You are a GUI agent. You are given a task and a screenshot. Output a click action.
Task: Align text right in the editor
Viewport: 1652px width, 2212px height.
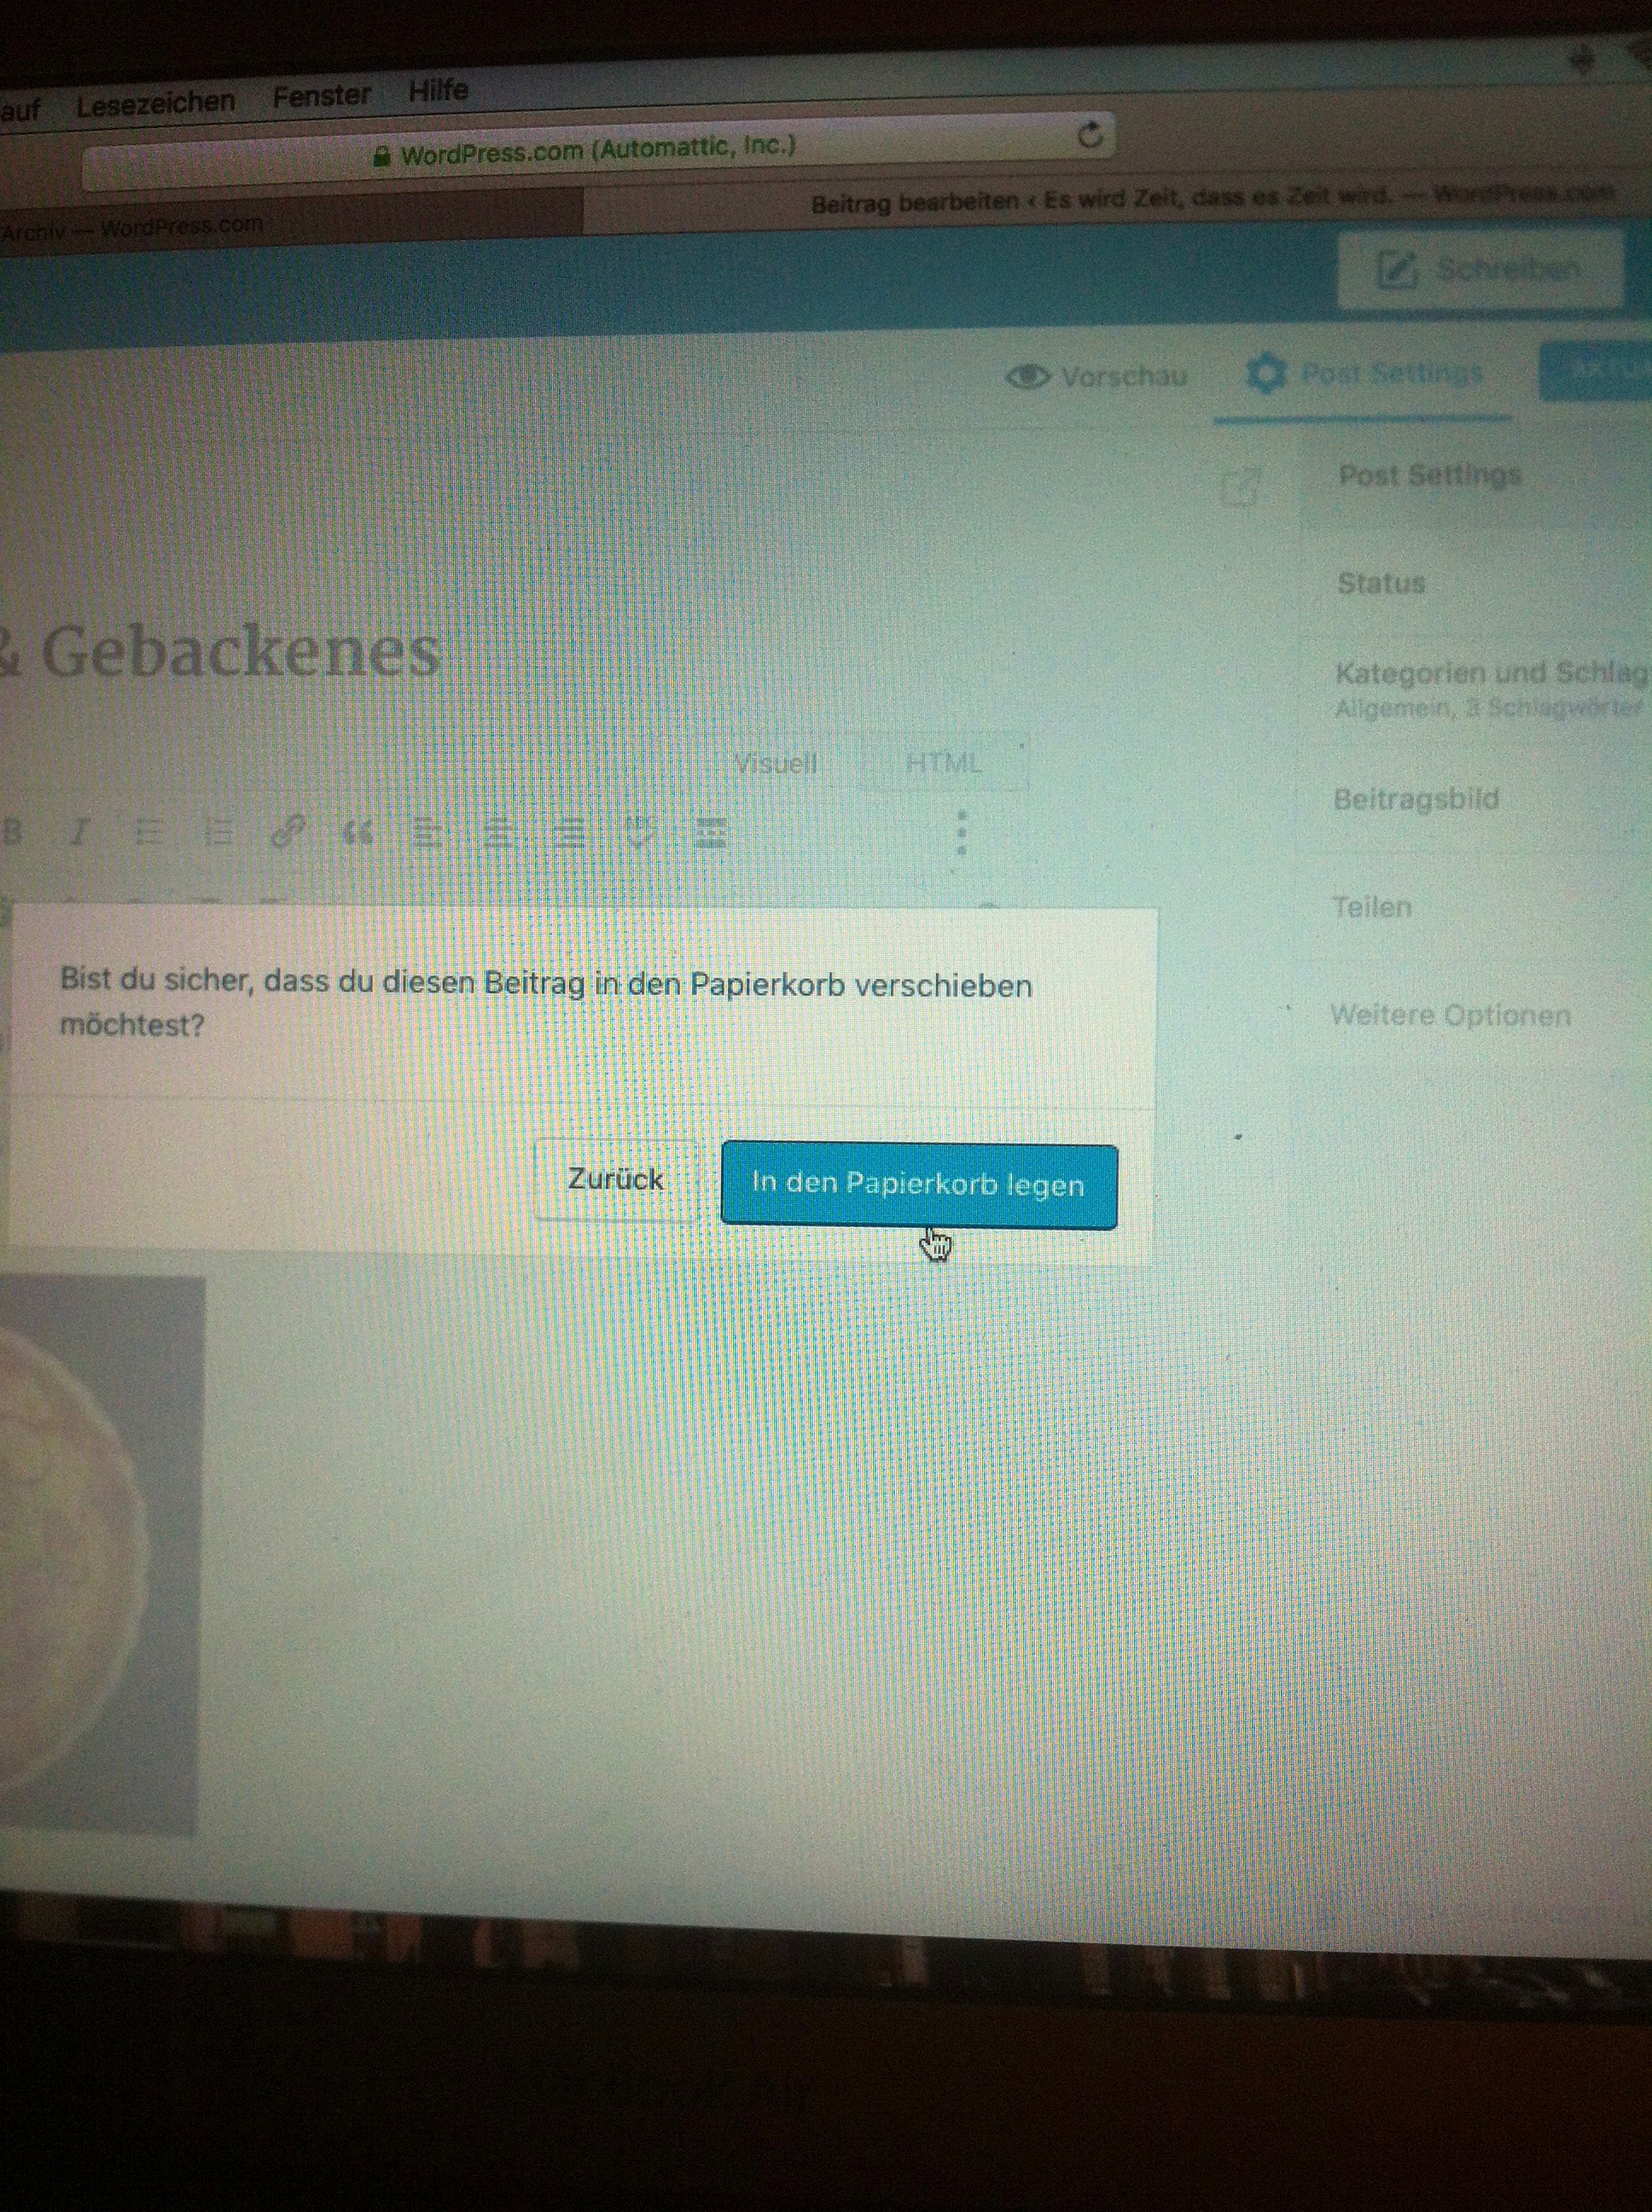(569, 832)
